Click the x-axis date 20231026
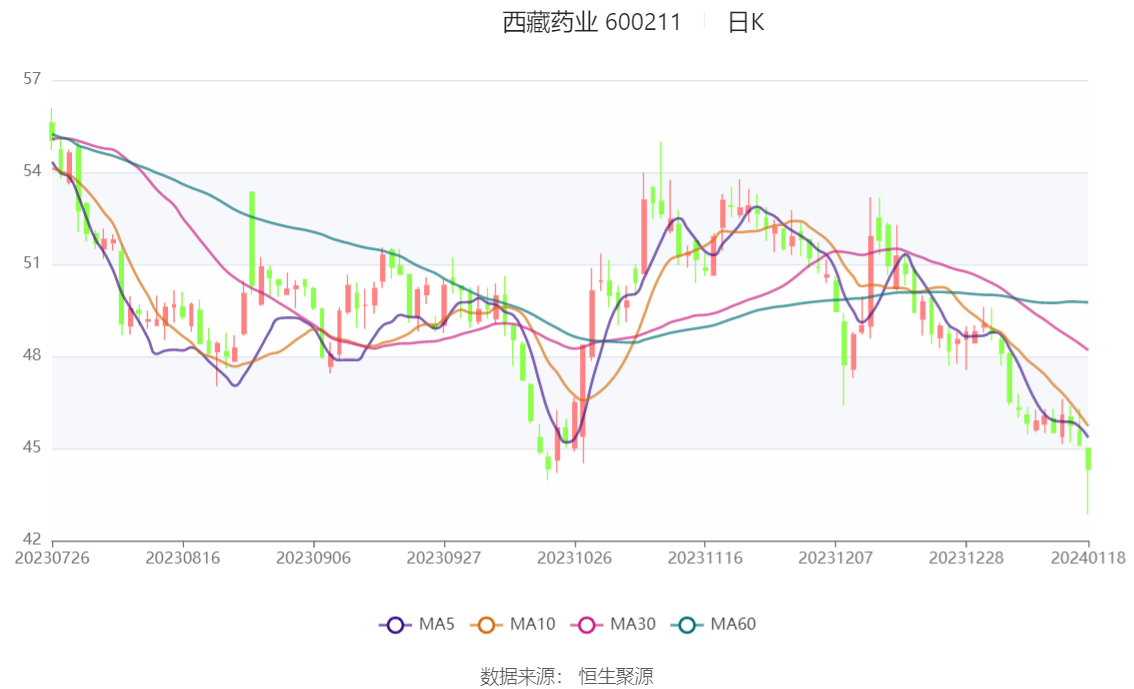 574,558
